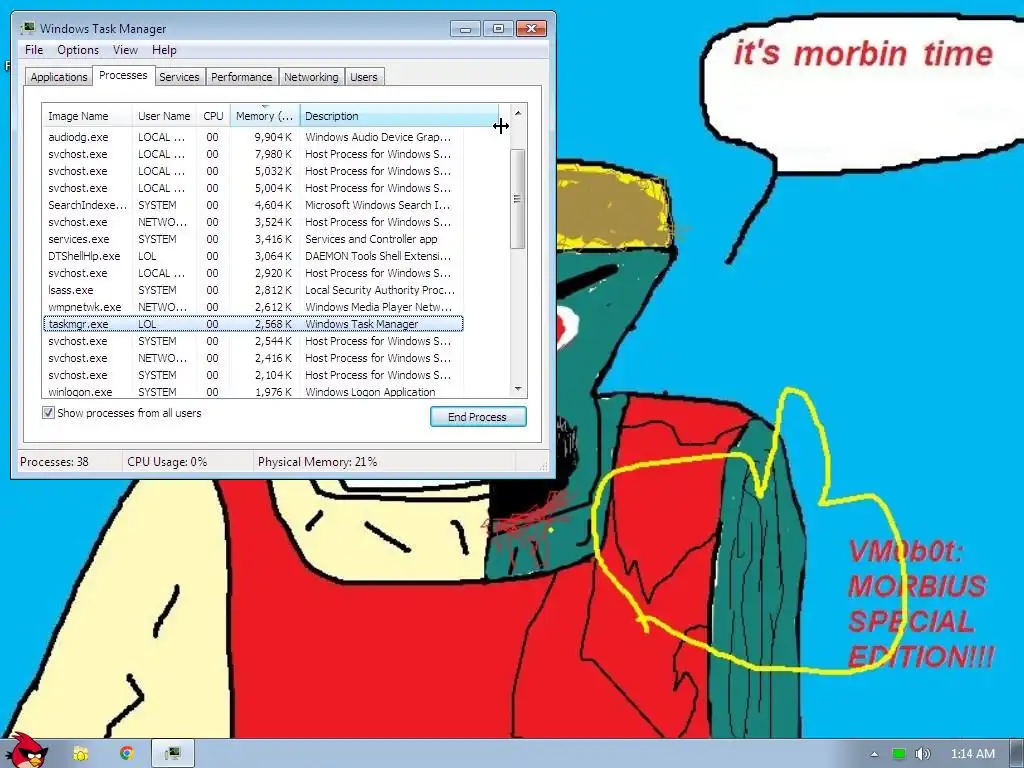Click the green tray icon
The height and width of the screenshot is (768, 1024).
click(899, 754)
